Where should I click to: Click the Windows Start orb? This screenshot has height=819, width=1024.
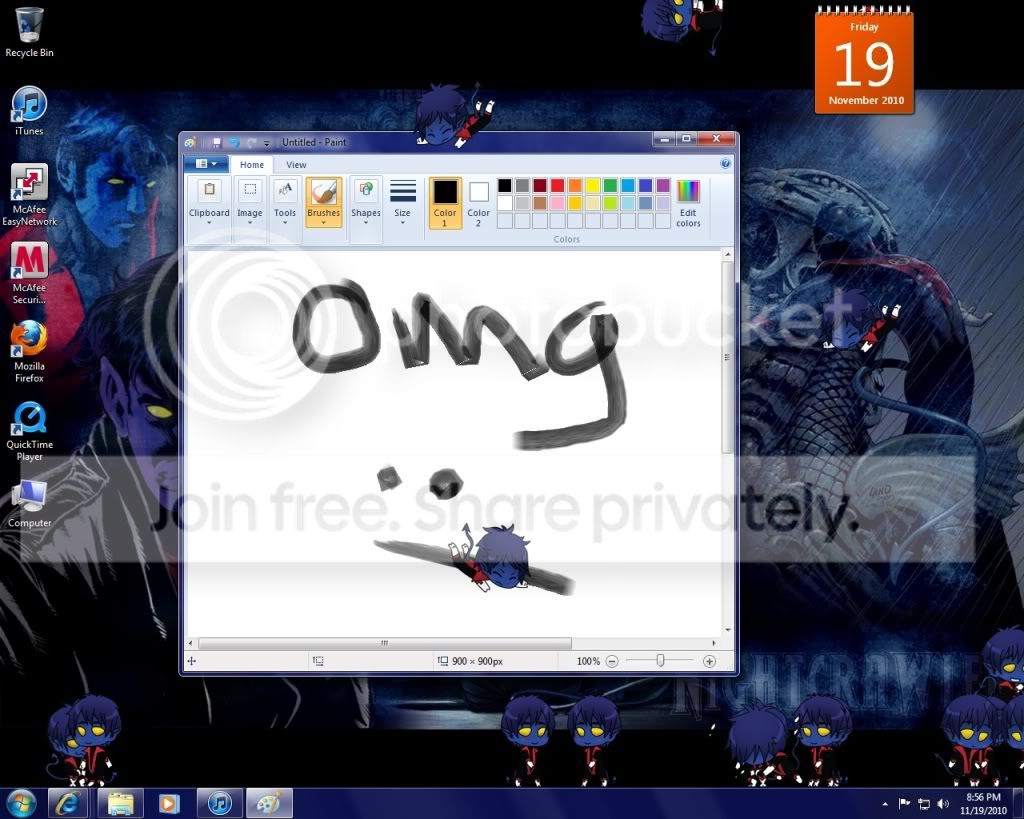pos(22,803)
